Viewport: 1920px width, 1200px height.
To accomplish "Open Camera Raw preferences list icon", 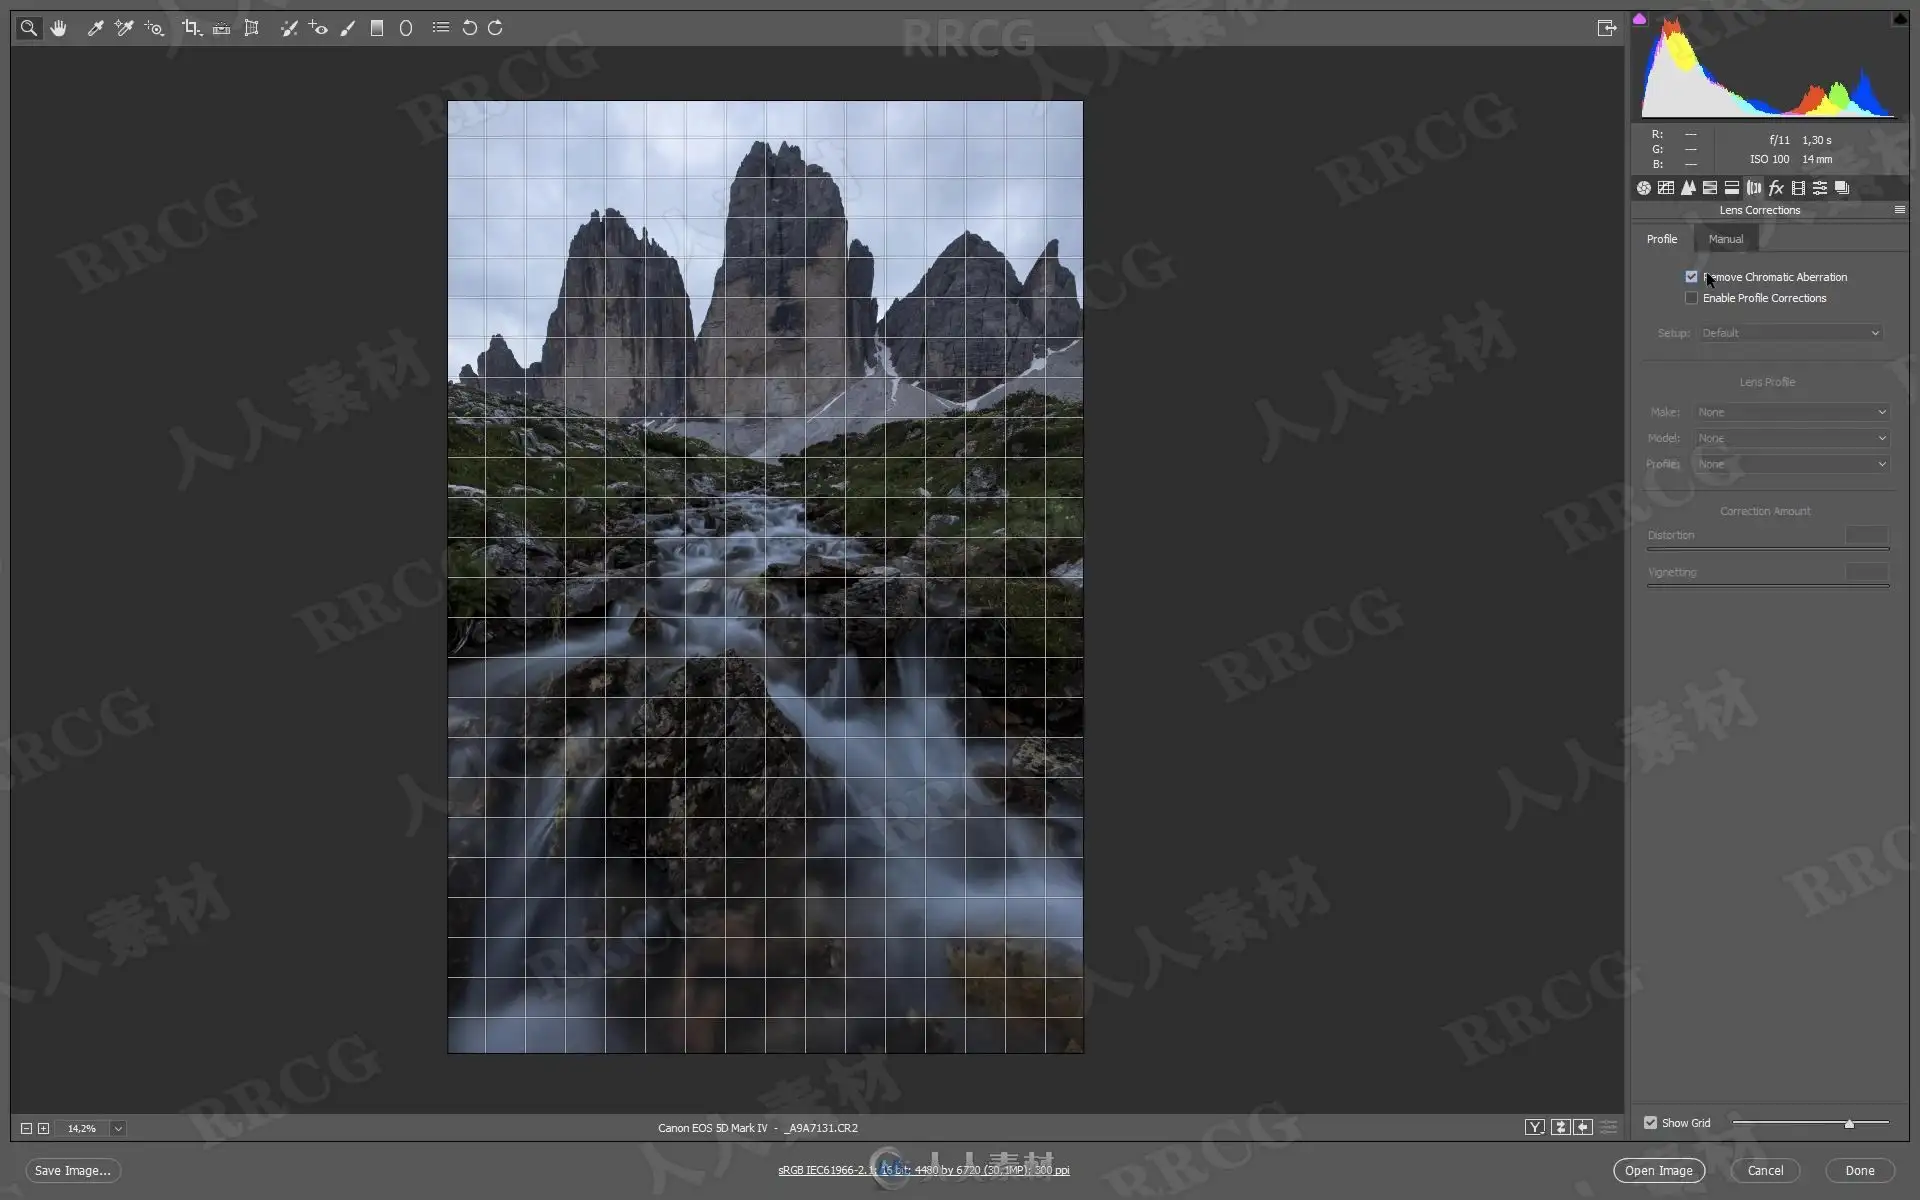I will tap(440, 28).
